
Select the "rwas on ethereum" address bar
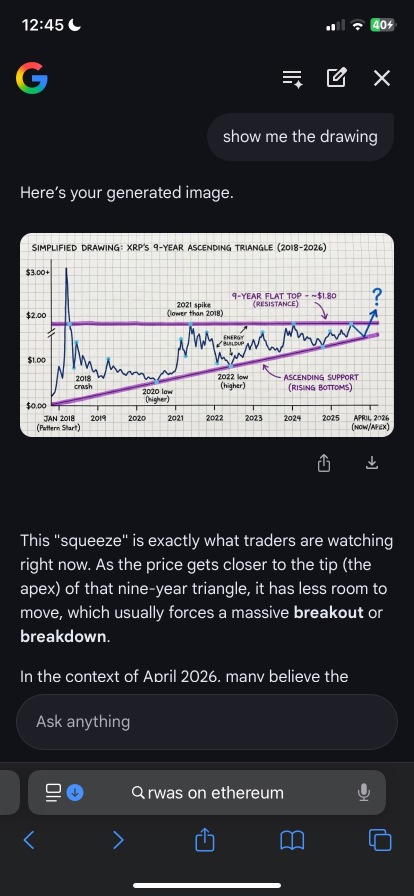coord(207,793)
